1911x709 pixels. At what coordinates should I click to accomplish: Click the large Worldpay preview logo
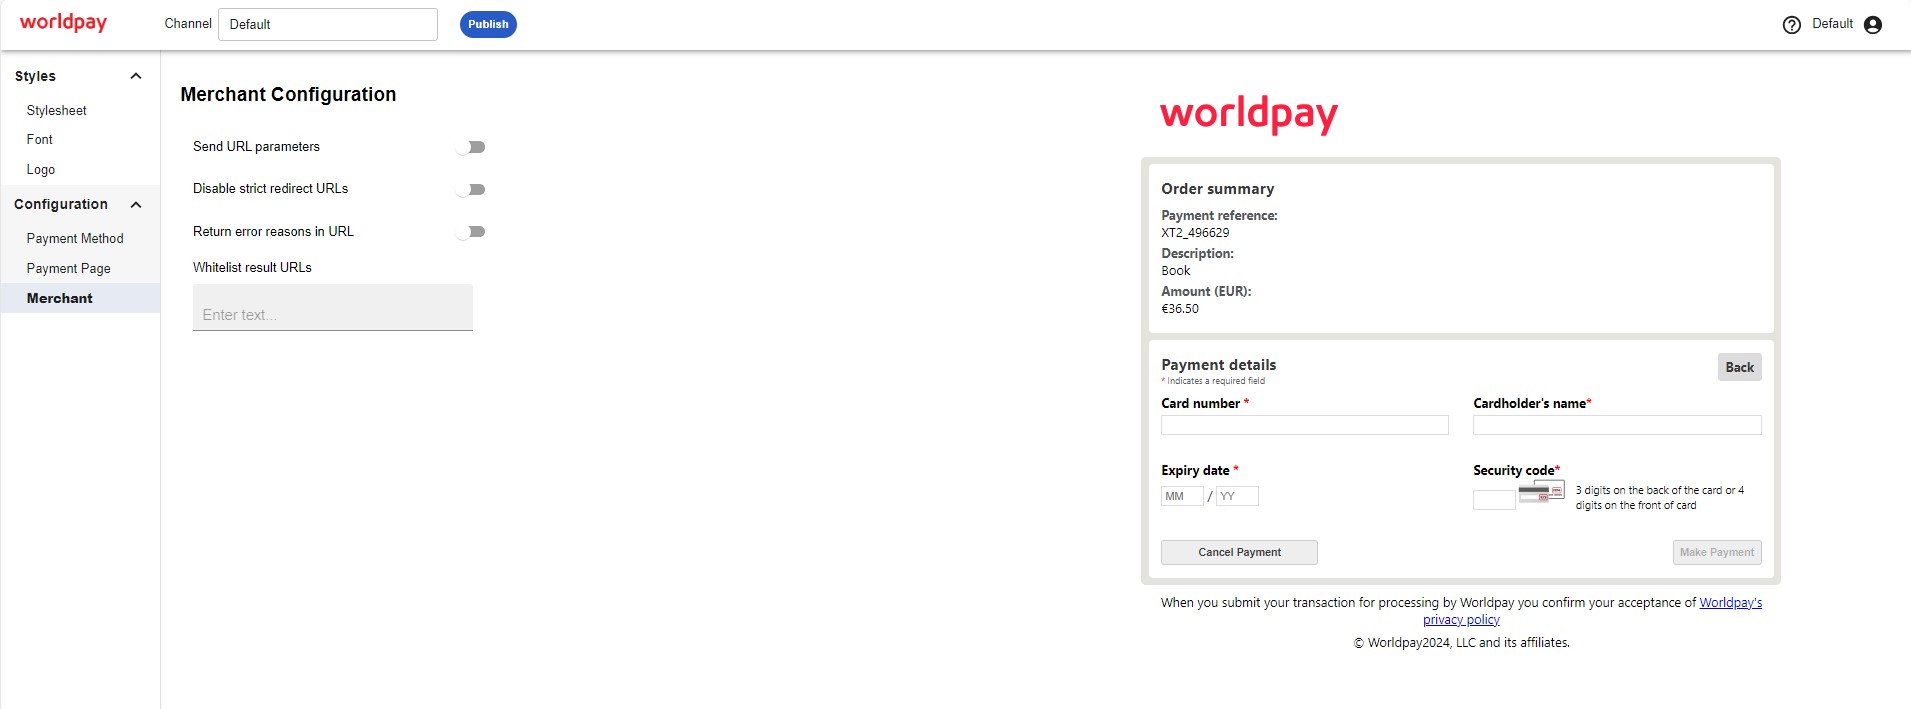tap(1248, 114)
